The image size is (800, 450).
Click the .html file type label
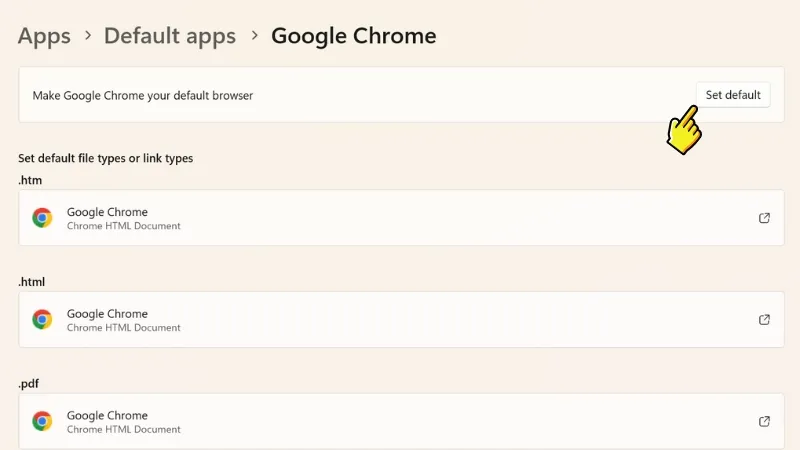[32, 282]
